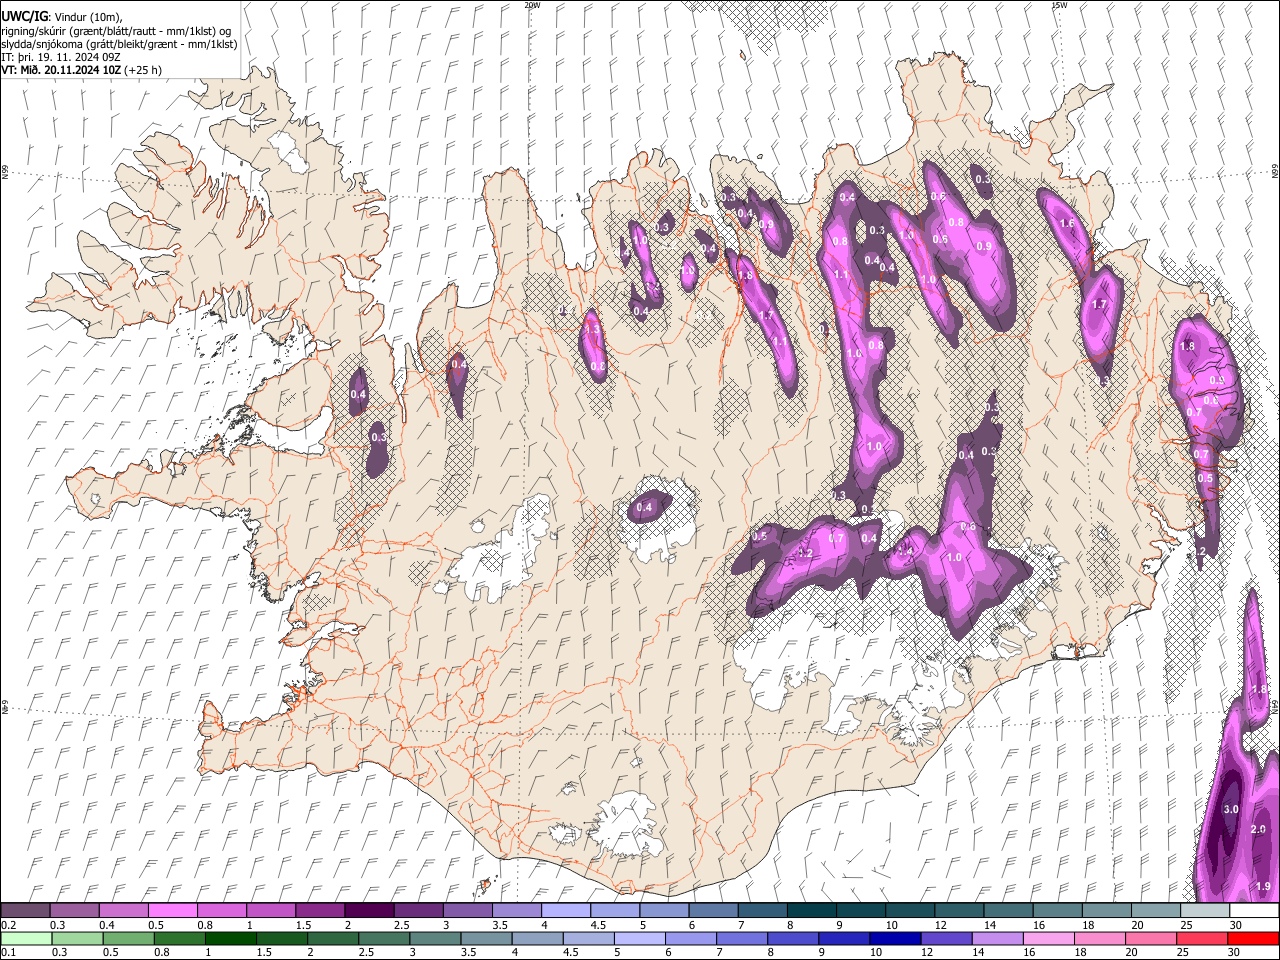Select the pale green first swatch of rain legend
The width and height of the screenshot is (1280, 960).
pos(25,939)
